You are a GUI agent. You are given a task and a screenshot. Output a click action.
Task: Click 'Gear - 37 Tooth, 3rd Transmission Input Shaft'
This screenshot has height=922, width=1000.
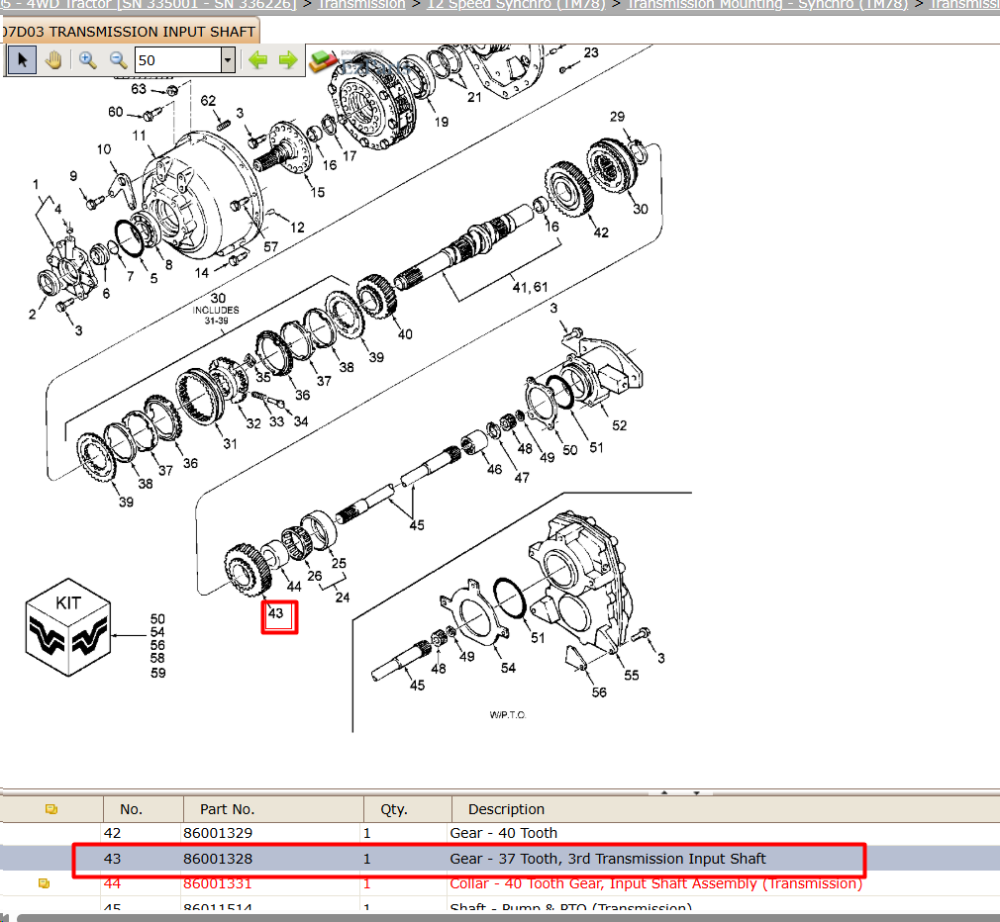coord(607,859)
